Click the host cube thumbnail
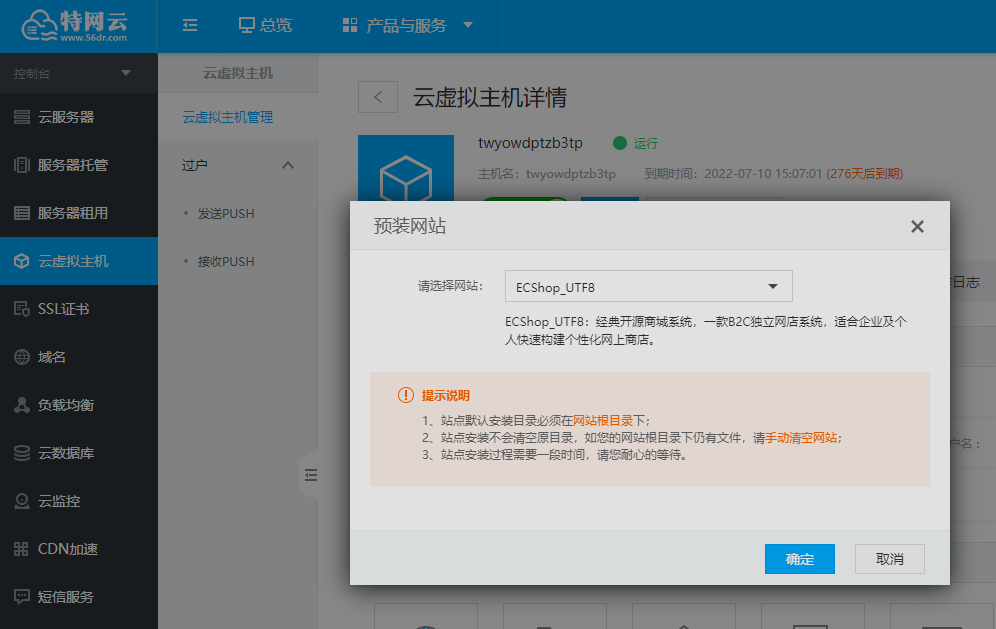 [x=406, y=169]
